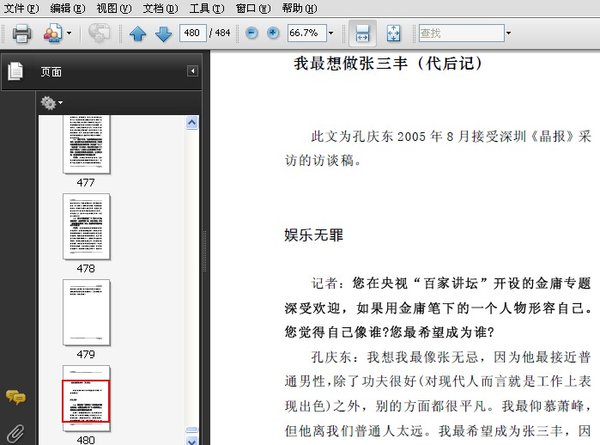Viewport: 600px width, 445px height.
Task: Click the title 我最想做张三丰（代后记）
Action: click(x=388, y=63)
